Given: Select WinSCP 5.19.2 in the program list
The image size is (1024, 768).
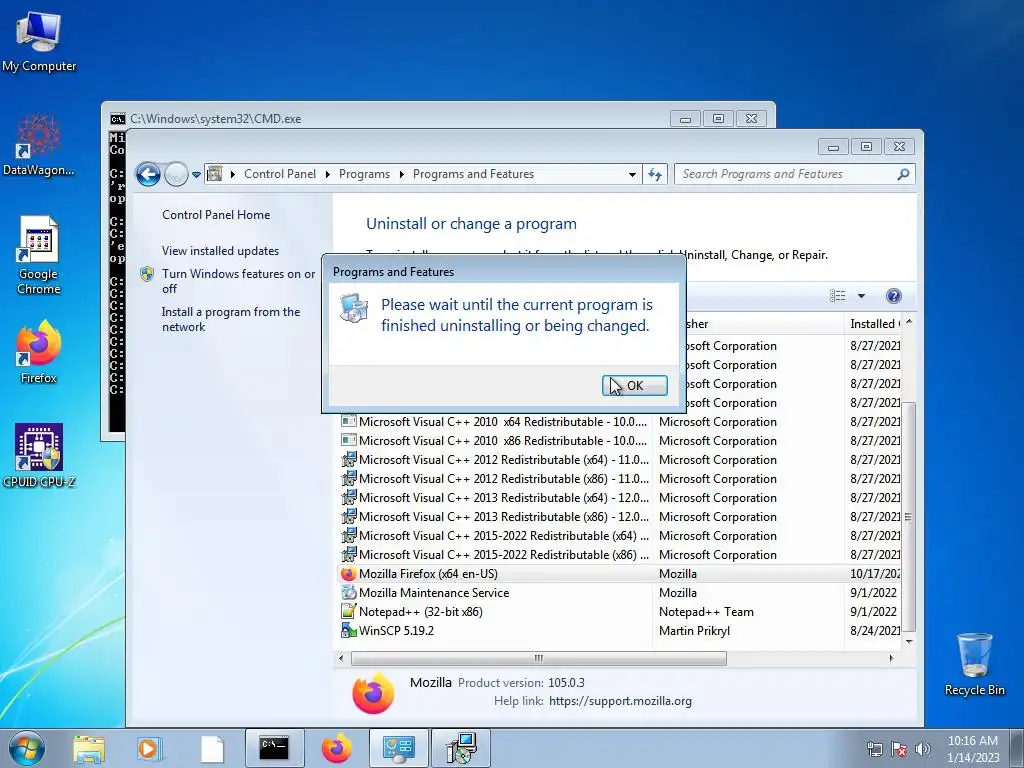Looking at the screenshot, I should tap(619, 631).
